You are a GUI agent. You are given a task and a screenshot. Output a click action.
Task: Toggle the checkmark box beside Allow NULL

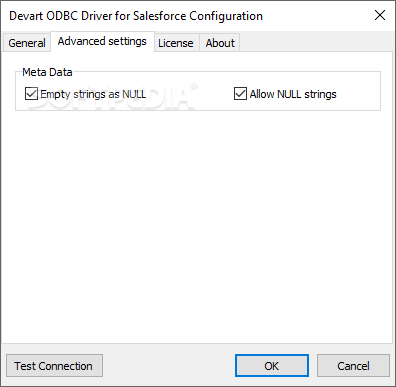pyautogui.click(x=240, y=94)
